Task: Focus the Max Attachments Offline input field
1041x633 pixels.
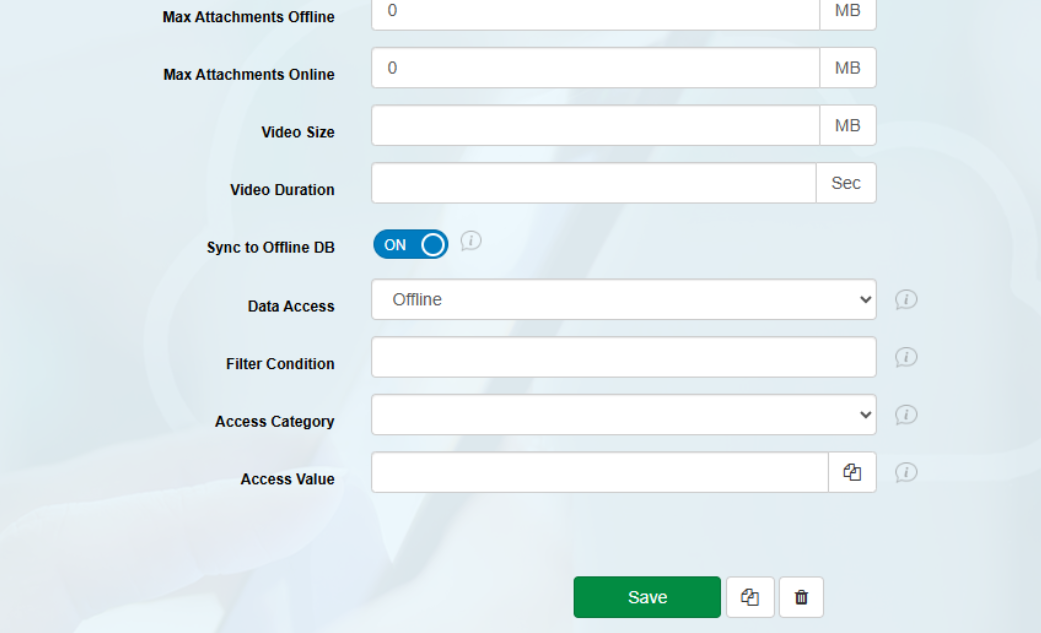Action: [x=595, y=12]
